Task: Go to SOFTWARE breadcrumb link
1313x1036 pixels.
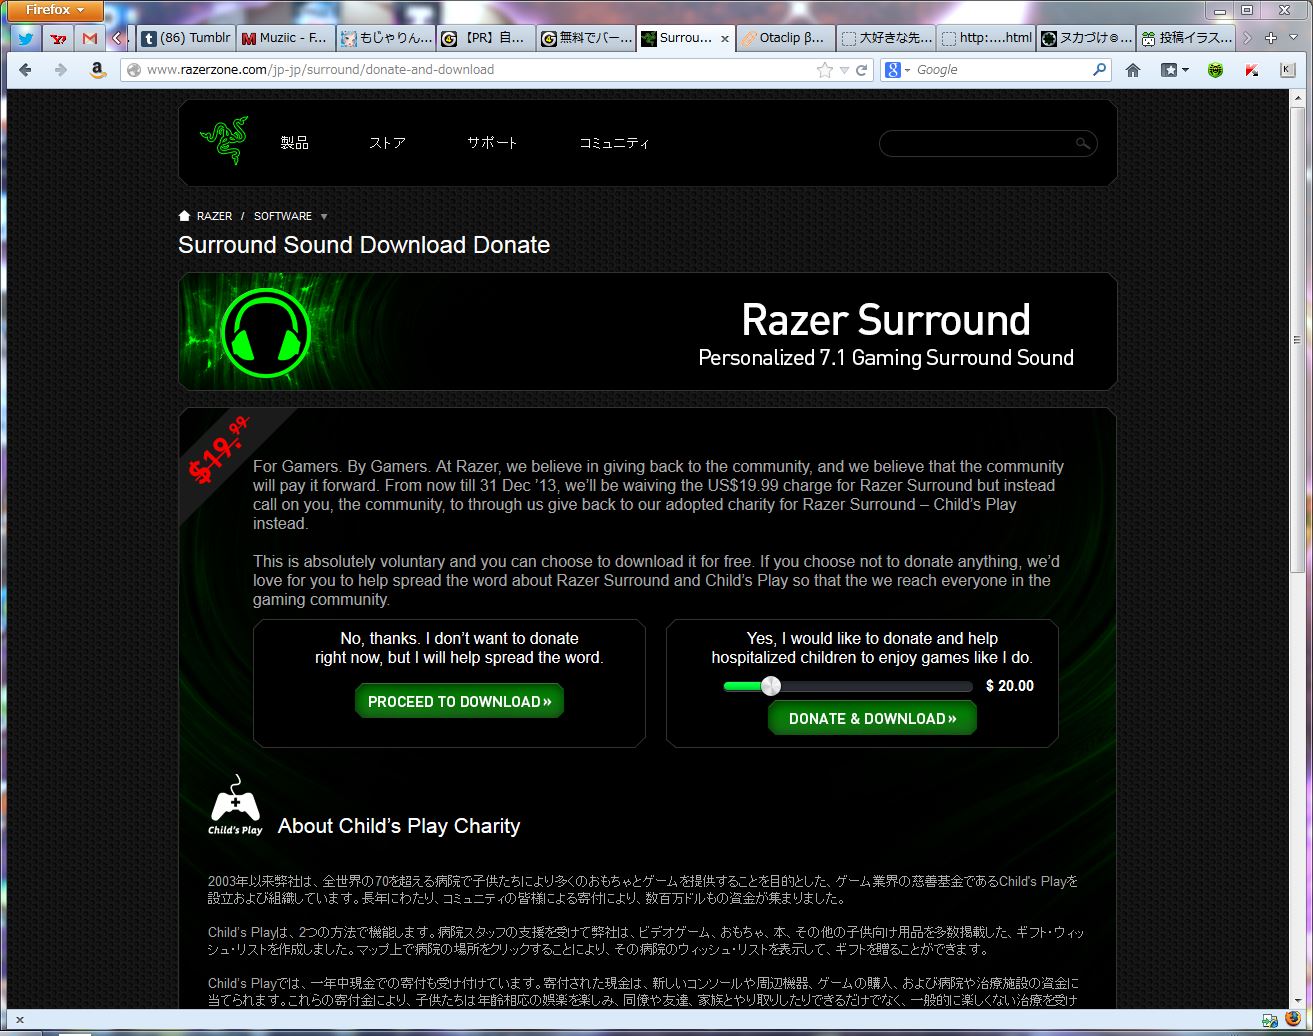Action: coord(283,216)
